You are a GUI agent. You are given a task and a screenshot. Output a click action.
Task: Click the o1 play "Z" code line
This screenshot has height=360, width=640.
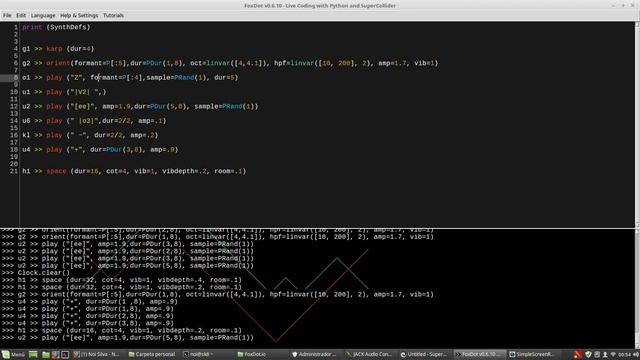point(130,78)
